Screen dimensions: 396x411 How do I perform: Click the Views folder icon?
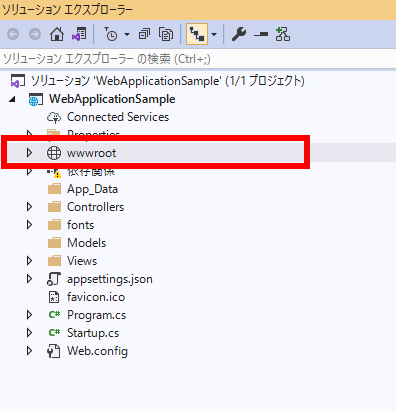point(54,261)
